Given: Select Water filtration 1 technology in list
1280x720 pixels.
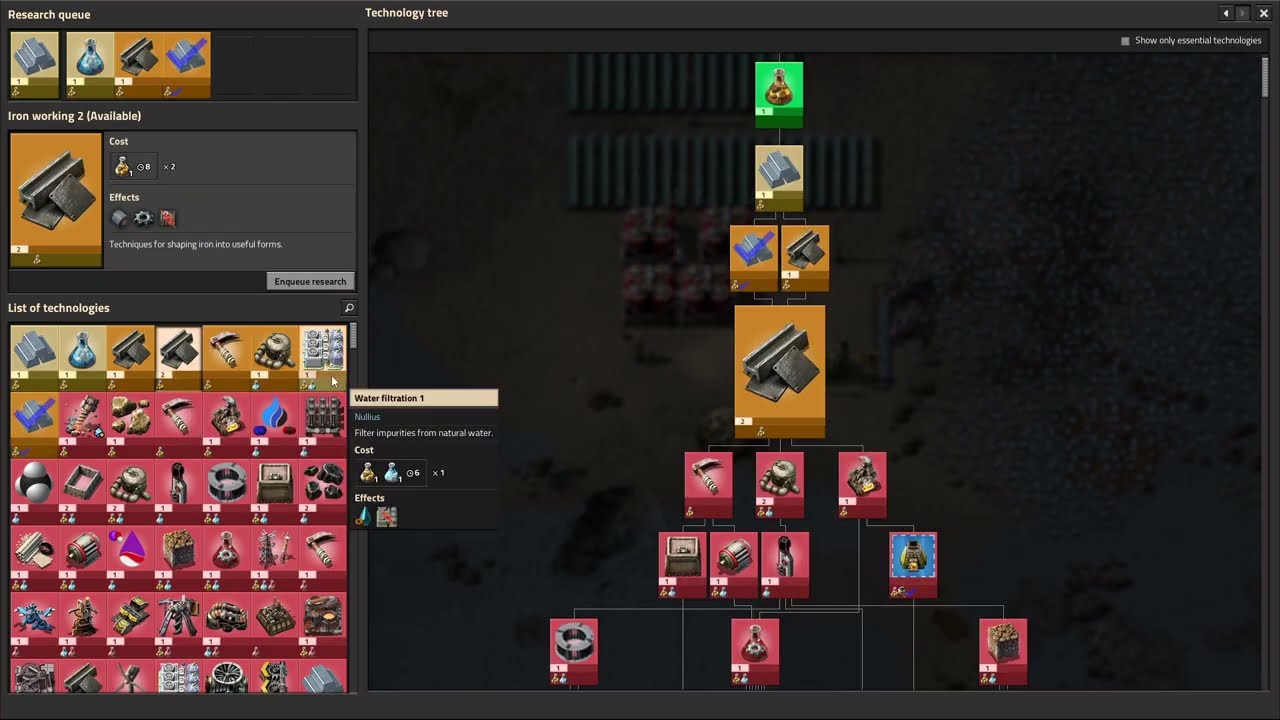Looking at the screenshot, I should click(x=323, y=357).
